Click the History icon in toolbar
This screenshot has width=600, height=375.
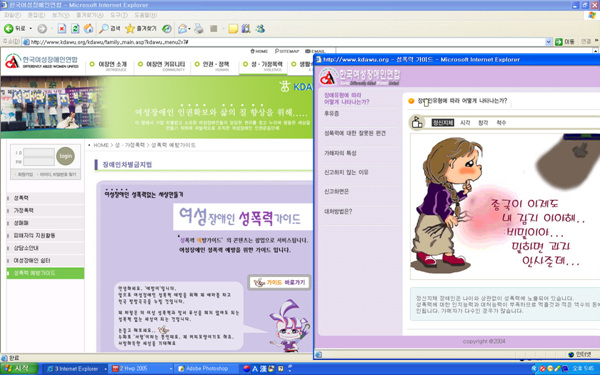(167, 29)
